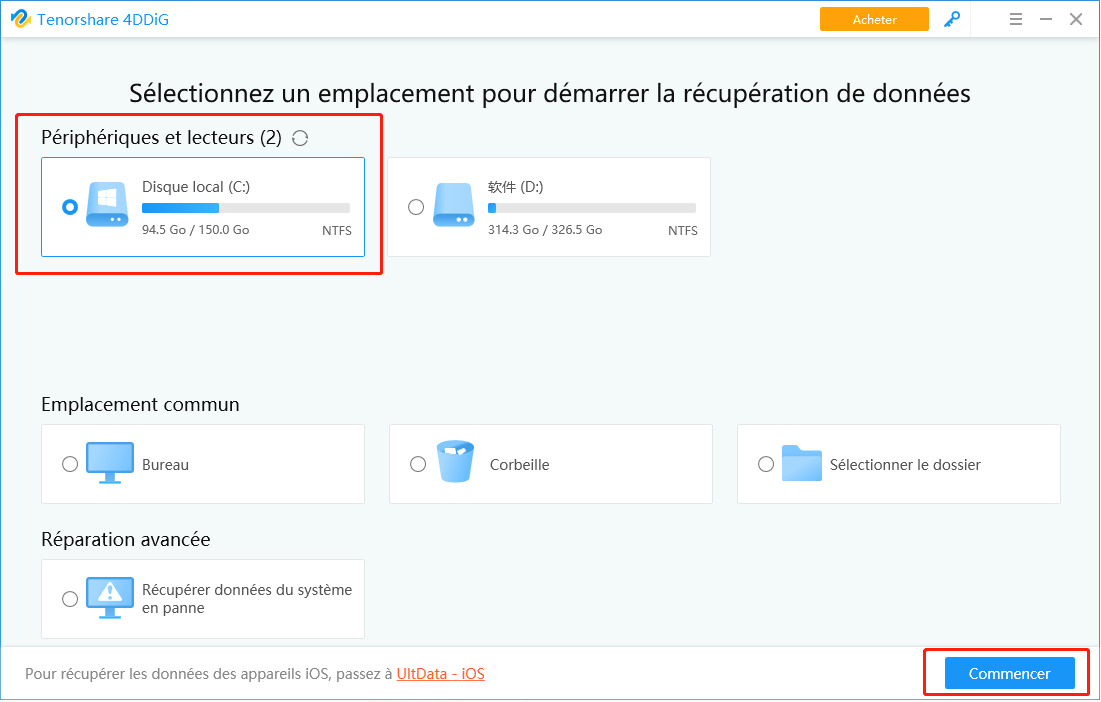Open the UltData - iOS link
Viewport: 1101px width, 702px height.
tap(440, 674)
